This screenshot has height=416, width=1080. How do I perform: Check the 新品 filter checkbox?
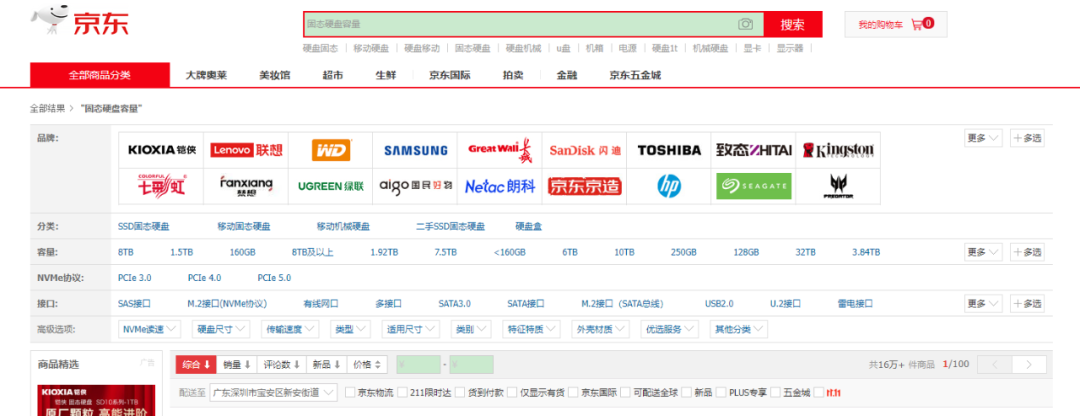click(x=687, y=393)
